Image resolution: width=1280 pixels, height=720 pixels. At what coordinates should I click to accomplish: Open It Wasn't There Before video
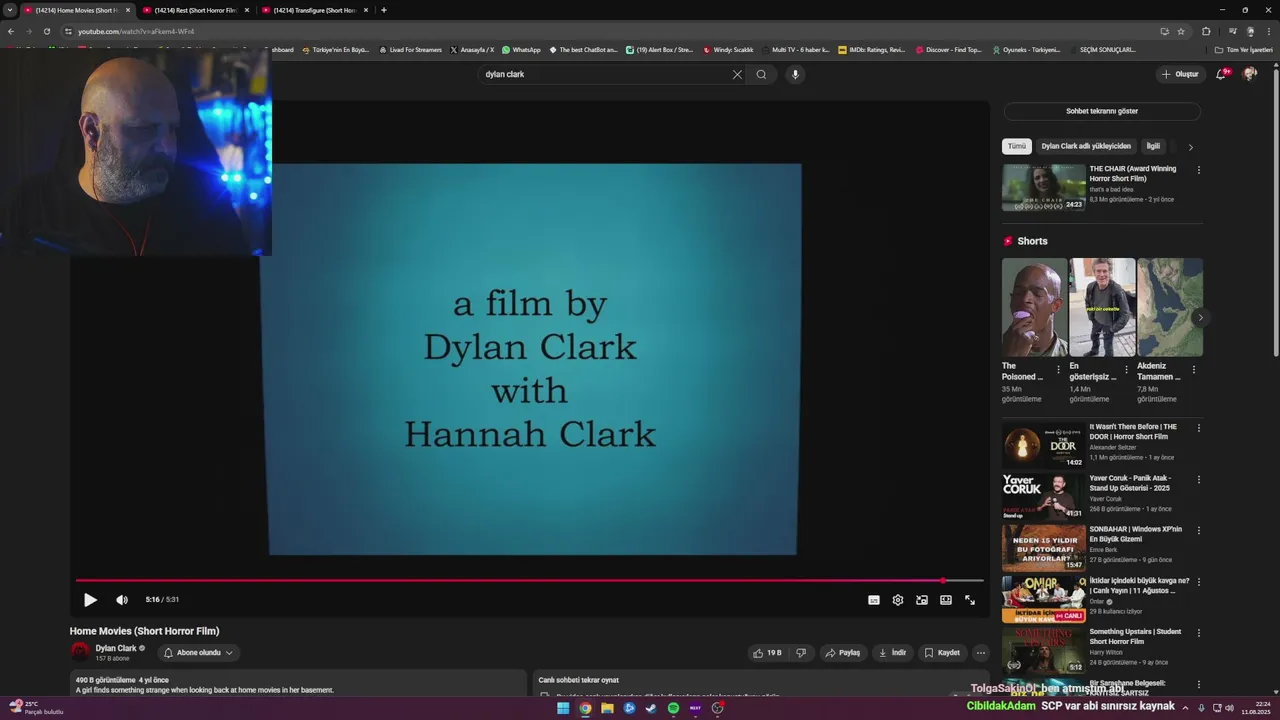tap(1044, 445)
